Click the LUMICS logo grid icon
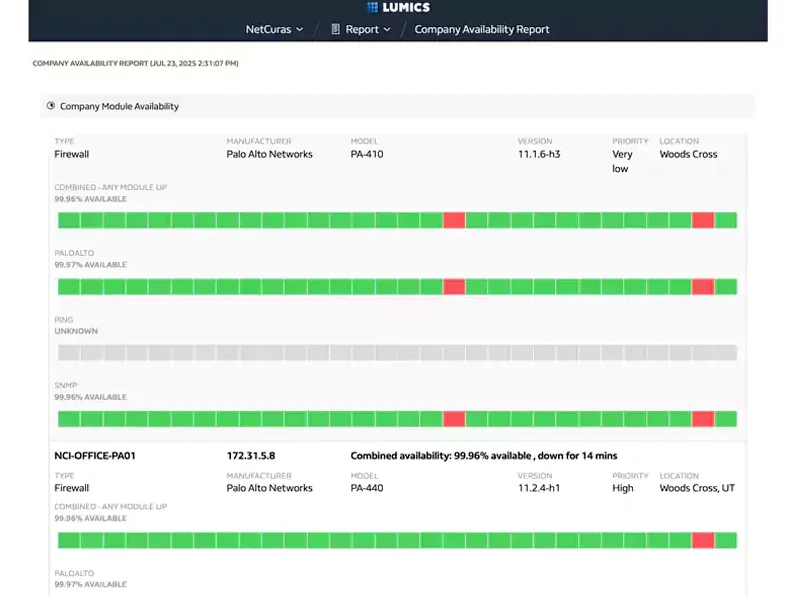The width and height of the screenshot is (795, 596). [372, 7]
